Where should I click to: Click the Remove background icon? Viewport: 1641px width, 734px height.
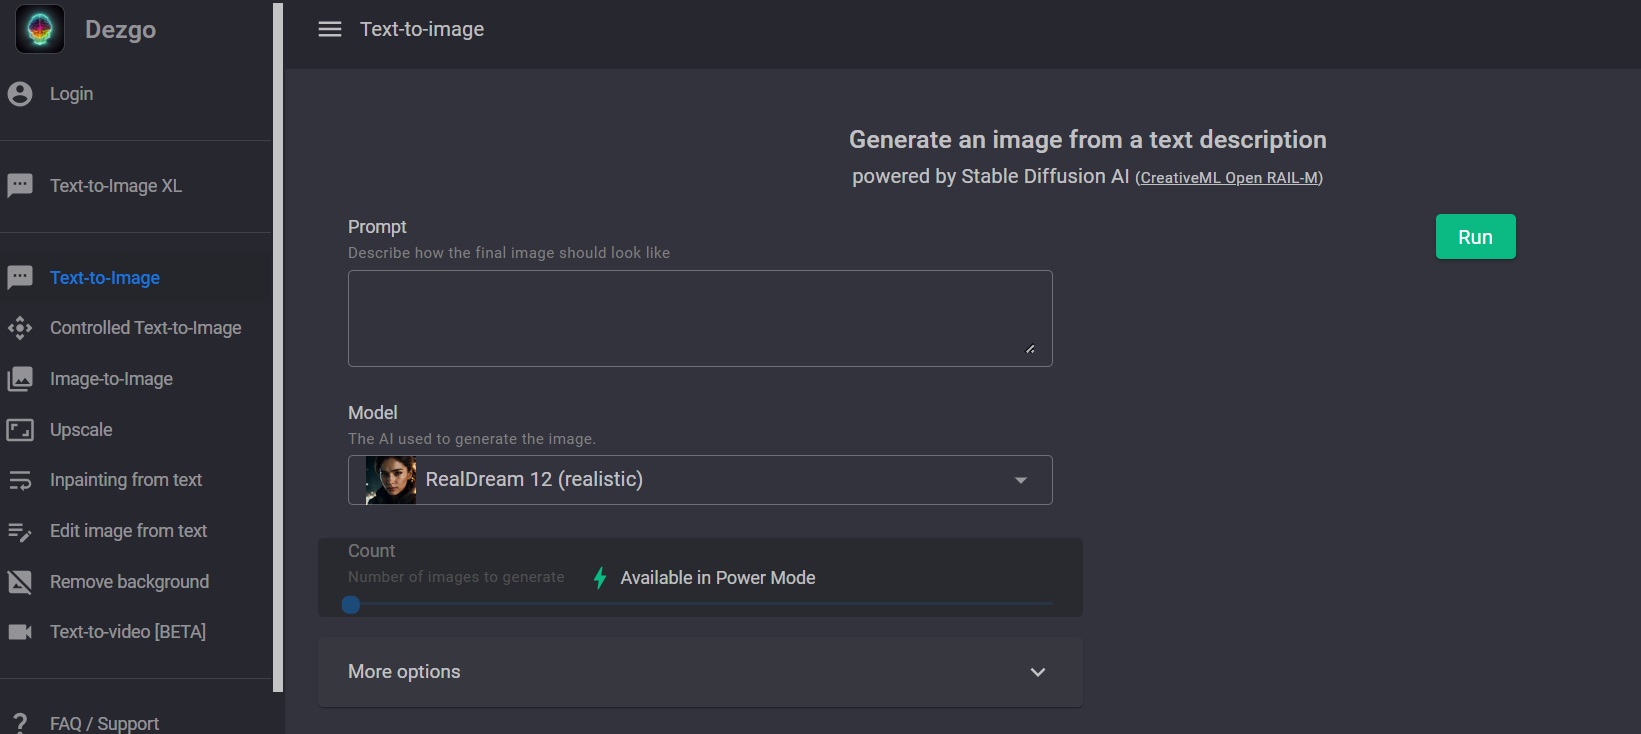click(x=20, y=582)
